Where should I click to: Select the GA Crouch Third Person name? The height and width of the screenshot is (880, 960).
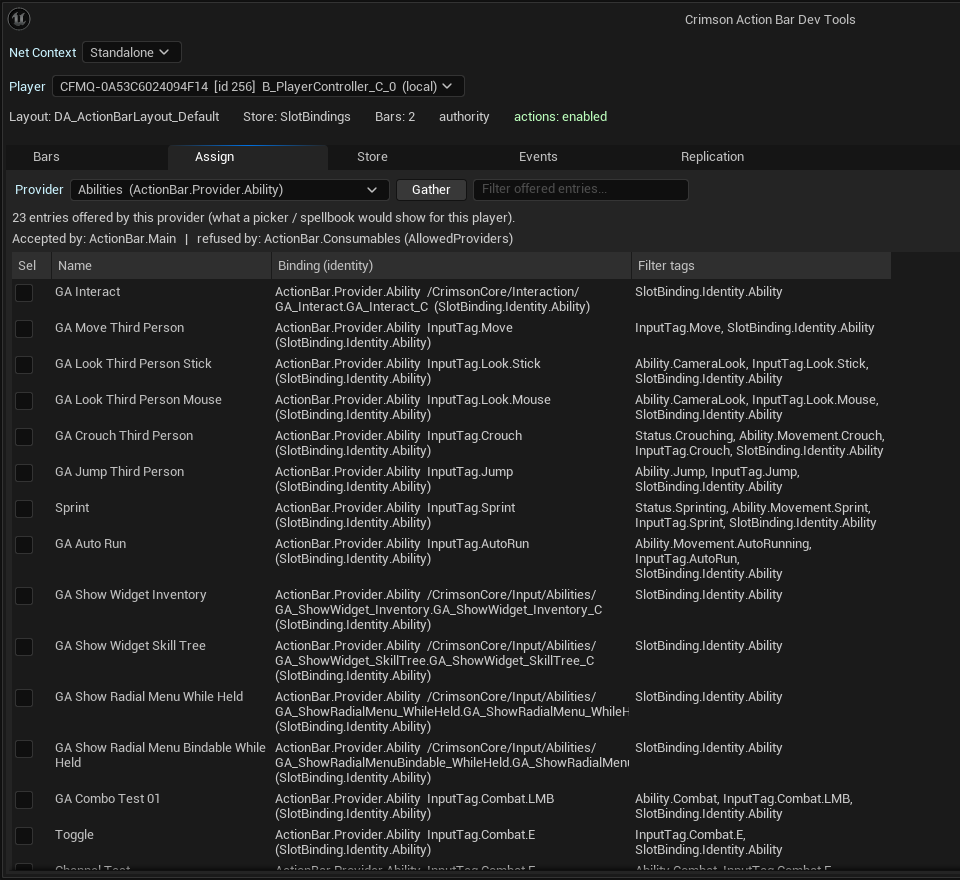124,436
